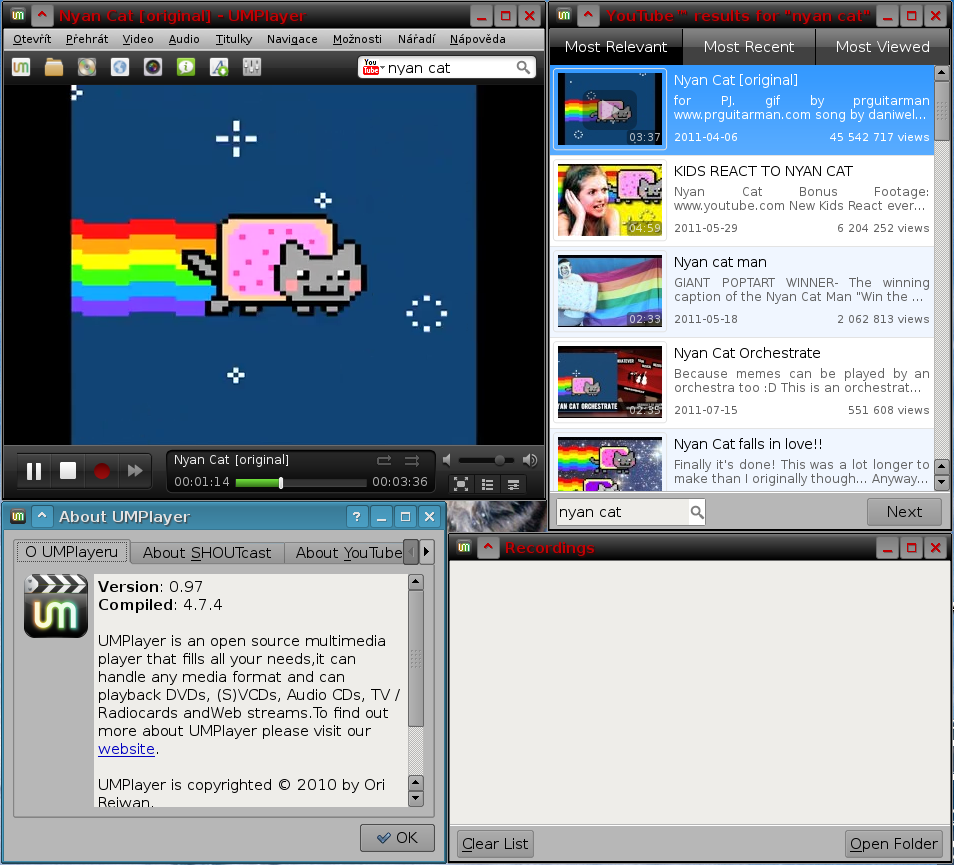Click Clear List in Recordings window
Screen dimensions: 954x865
[495, 844]
